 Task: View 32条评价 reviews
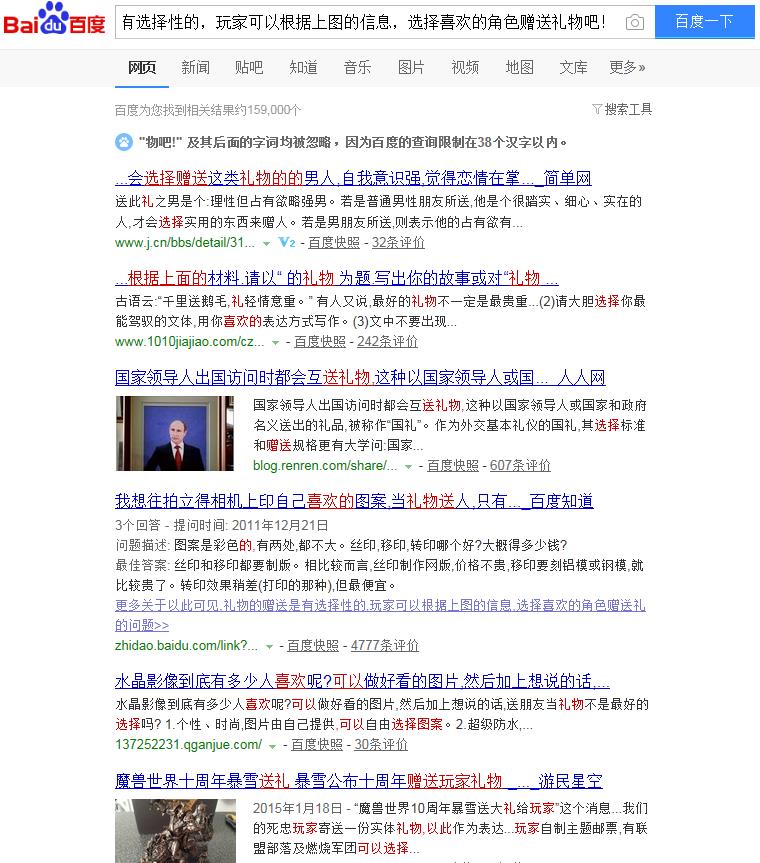pos(398,243)
